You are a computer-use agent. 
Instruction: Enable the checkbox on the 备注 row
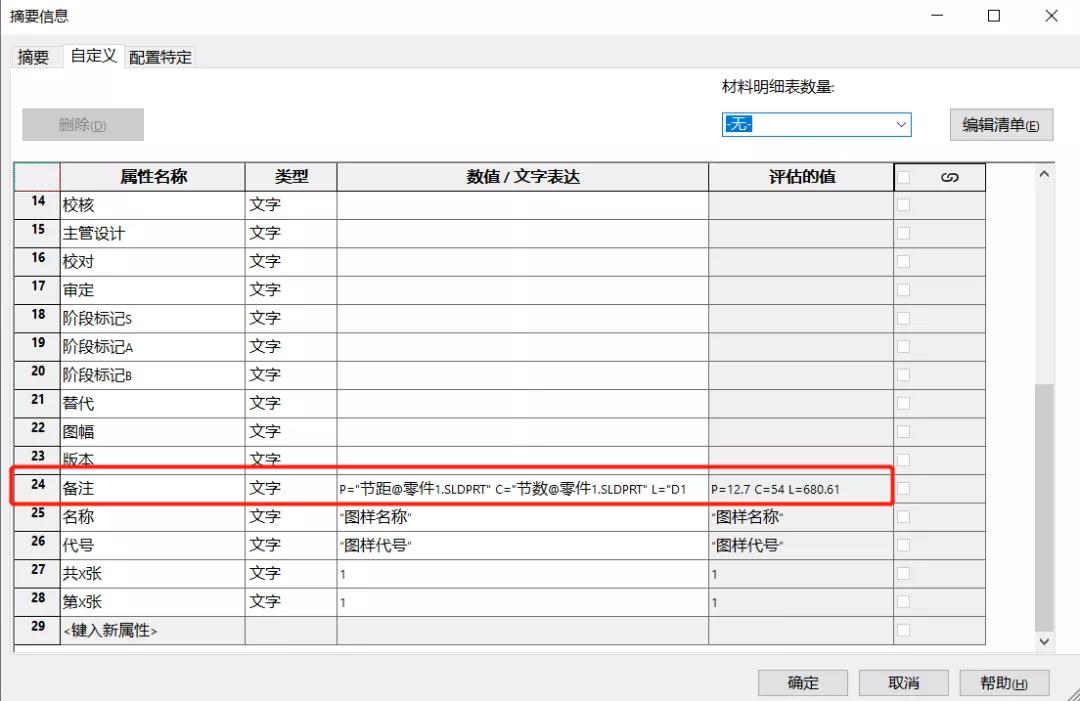903,488
